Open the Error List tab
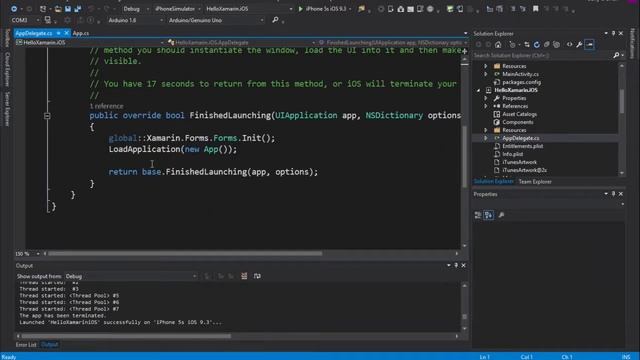Image resolution: width=640 pixels, height=360 pixels. pyautogui.click(x=26, y=345)
